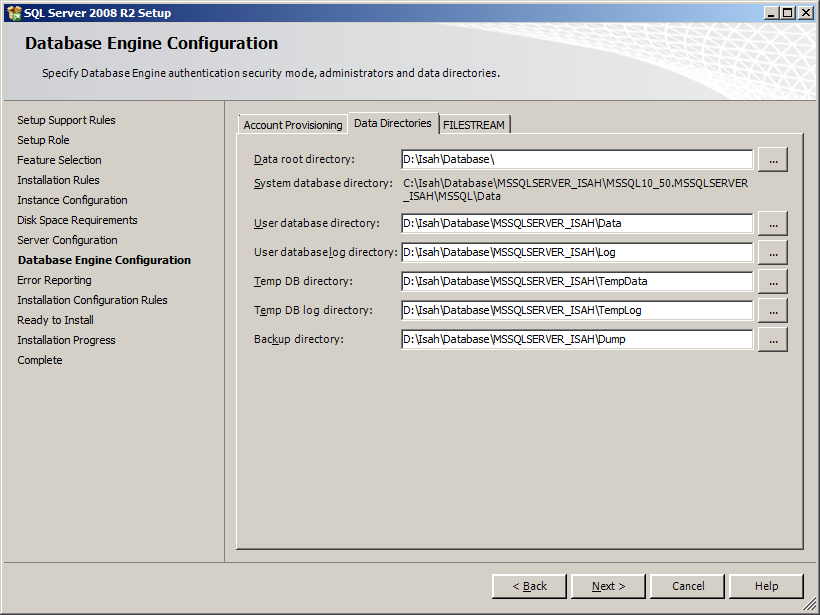The image size is (820, 615).
Task: Click the Backup directory input field
Action: [x=575, y=339]
